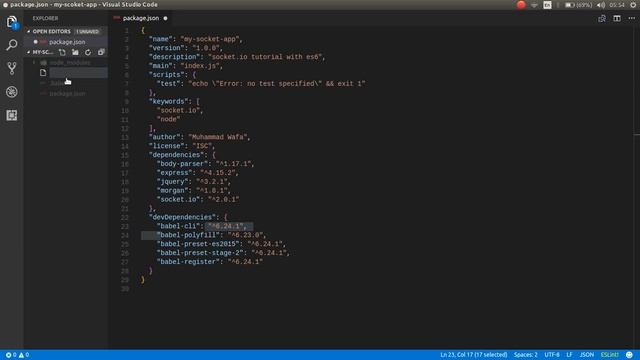Click the "body-parser" dependency
This screenshot has width=640, height=360.
tap(182, 164)
